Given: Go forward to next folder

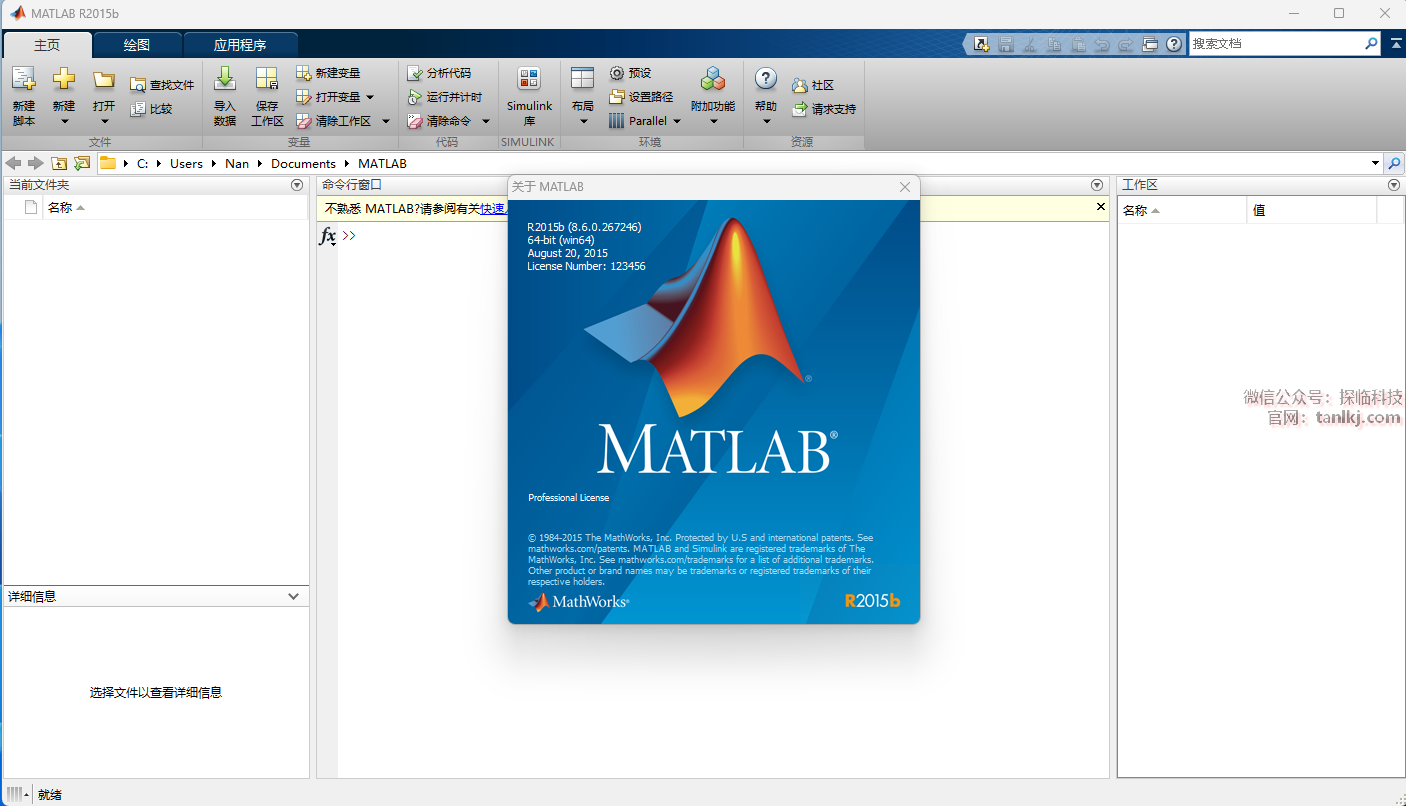Looking at the screenshot, I should click(36, 163).
